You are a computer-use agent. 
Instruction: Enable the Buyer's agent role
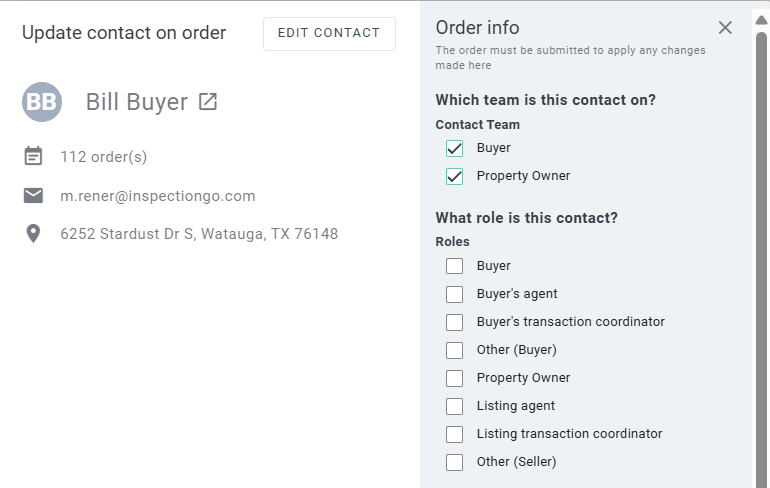[x=455, y=294]
